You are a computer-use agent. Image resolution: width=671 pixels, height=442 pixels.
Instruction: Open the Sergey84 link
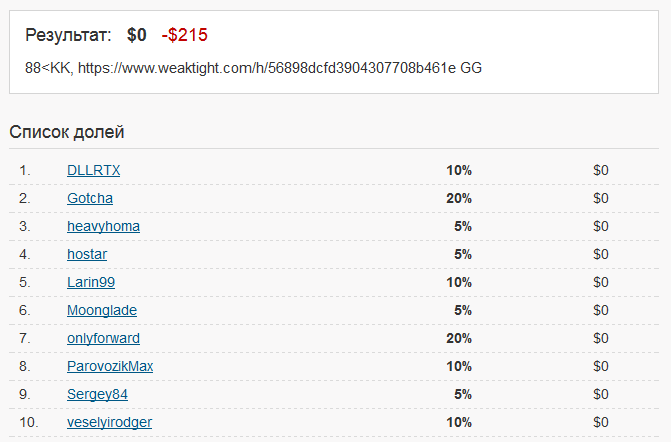(x=97, y=394)
